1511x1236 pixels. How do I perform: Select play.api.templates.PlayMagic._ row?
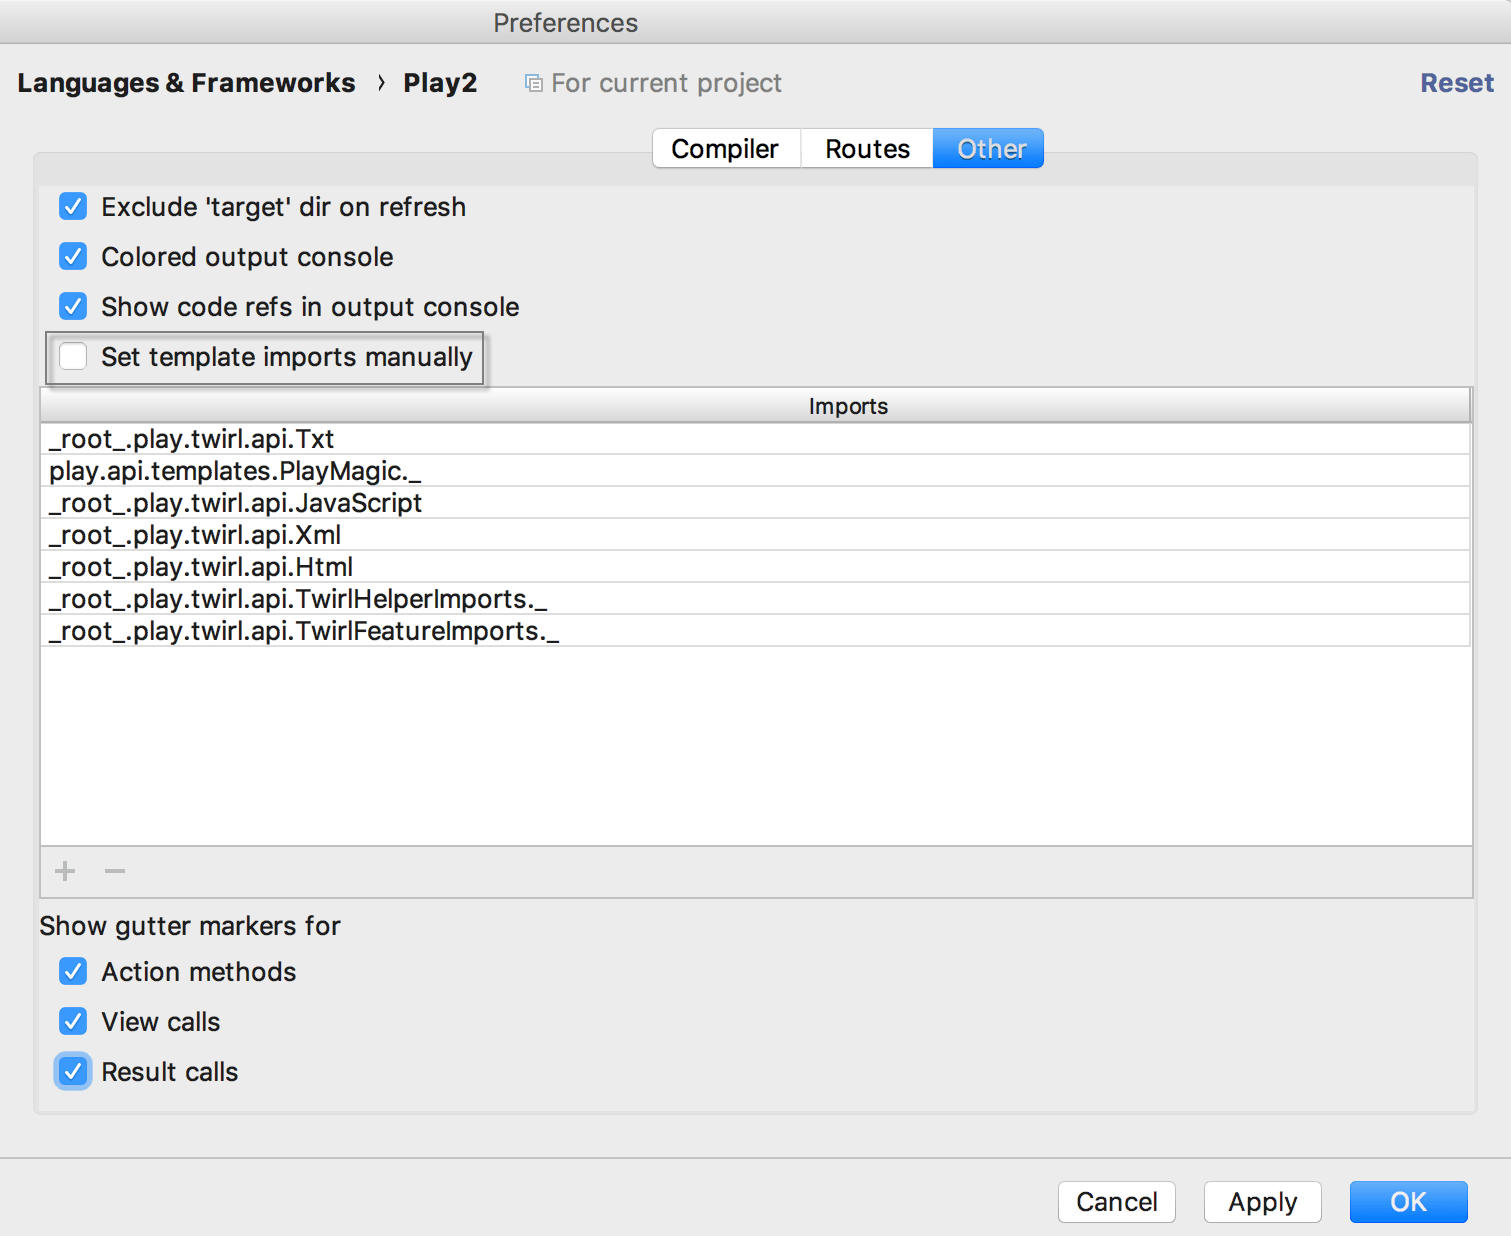(756, 471)
